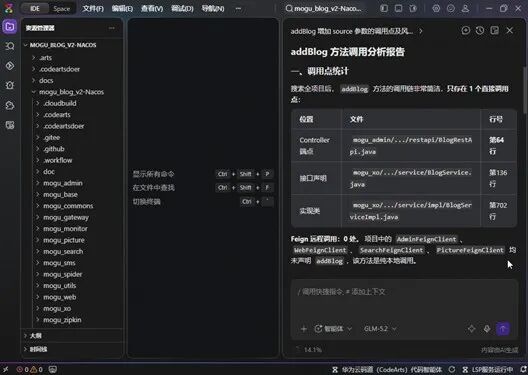The image size is (528, 375).
Task: Close the agent chat panel with X
Action: [x=510, y=31]
